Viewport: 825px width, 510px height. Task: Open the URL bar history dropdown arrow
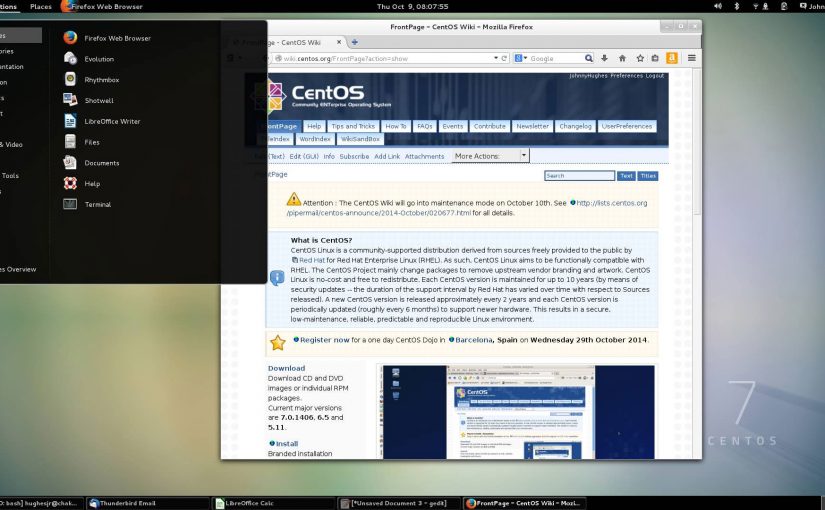tap(496, 58)
